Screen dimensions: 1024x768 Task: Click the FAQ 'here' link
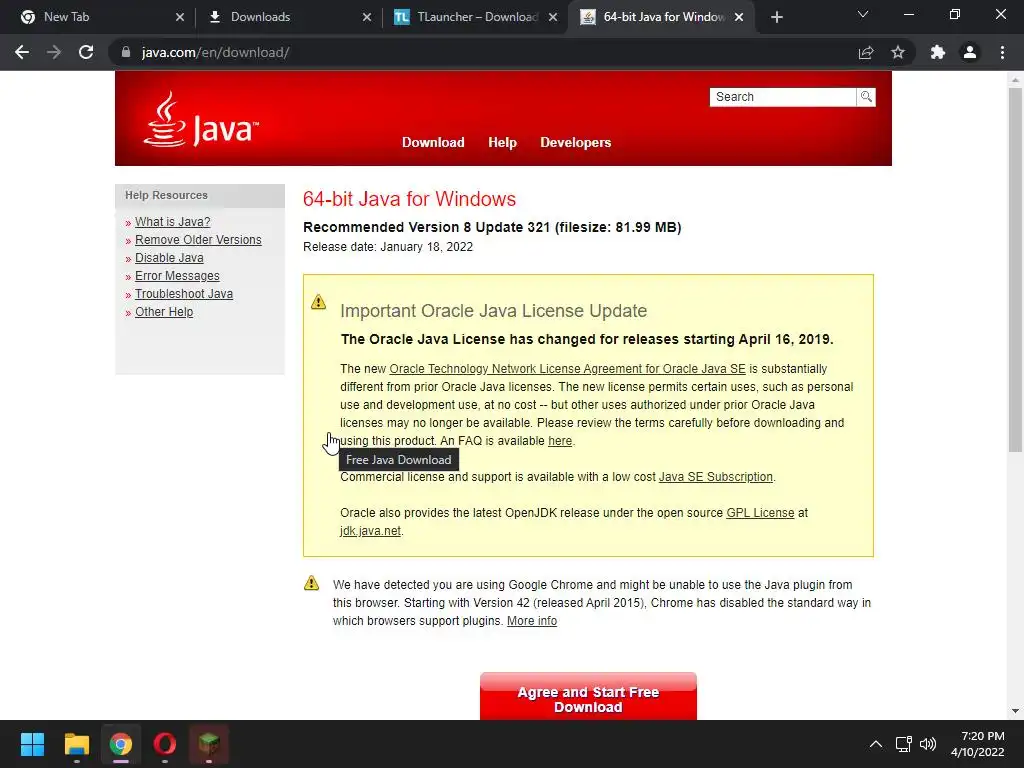click(x=560, y=441)
